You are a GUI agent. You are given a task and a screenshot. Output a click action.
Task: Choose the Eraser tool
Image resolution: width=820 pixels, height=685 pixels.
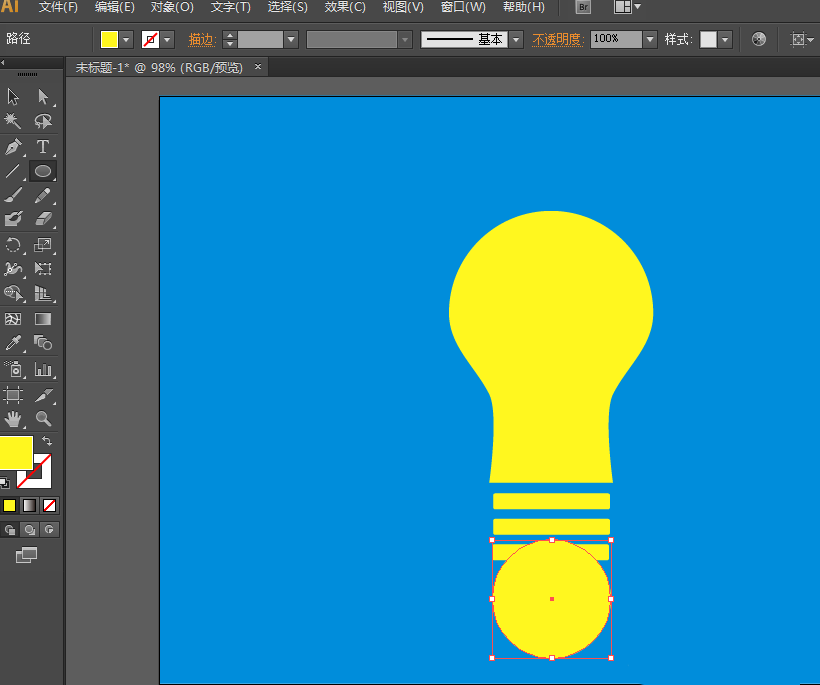[43, 218]
